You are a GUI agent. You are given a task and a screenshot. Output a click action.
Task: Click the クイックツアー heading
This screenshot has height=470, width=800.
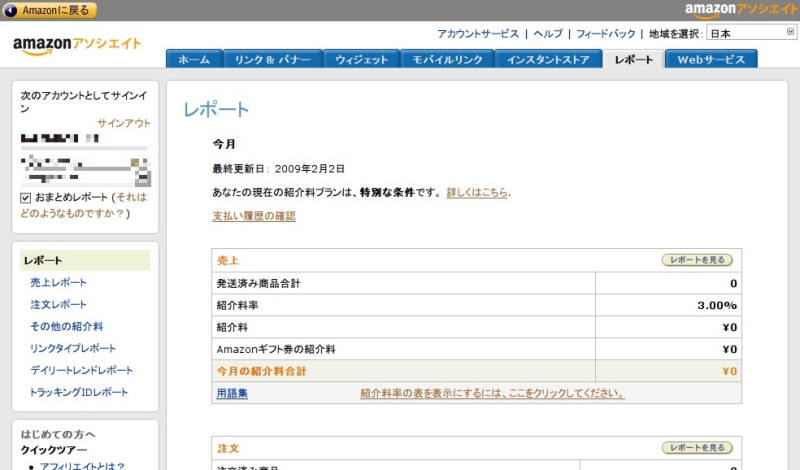pos(54,450)
